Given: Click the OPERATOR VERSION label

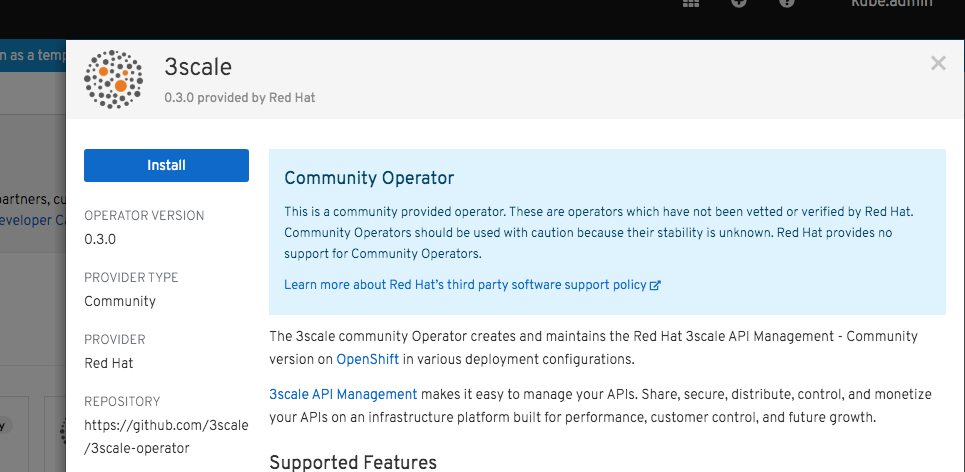Looking at the screenshot, I should coord(144,216).
